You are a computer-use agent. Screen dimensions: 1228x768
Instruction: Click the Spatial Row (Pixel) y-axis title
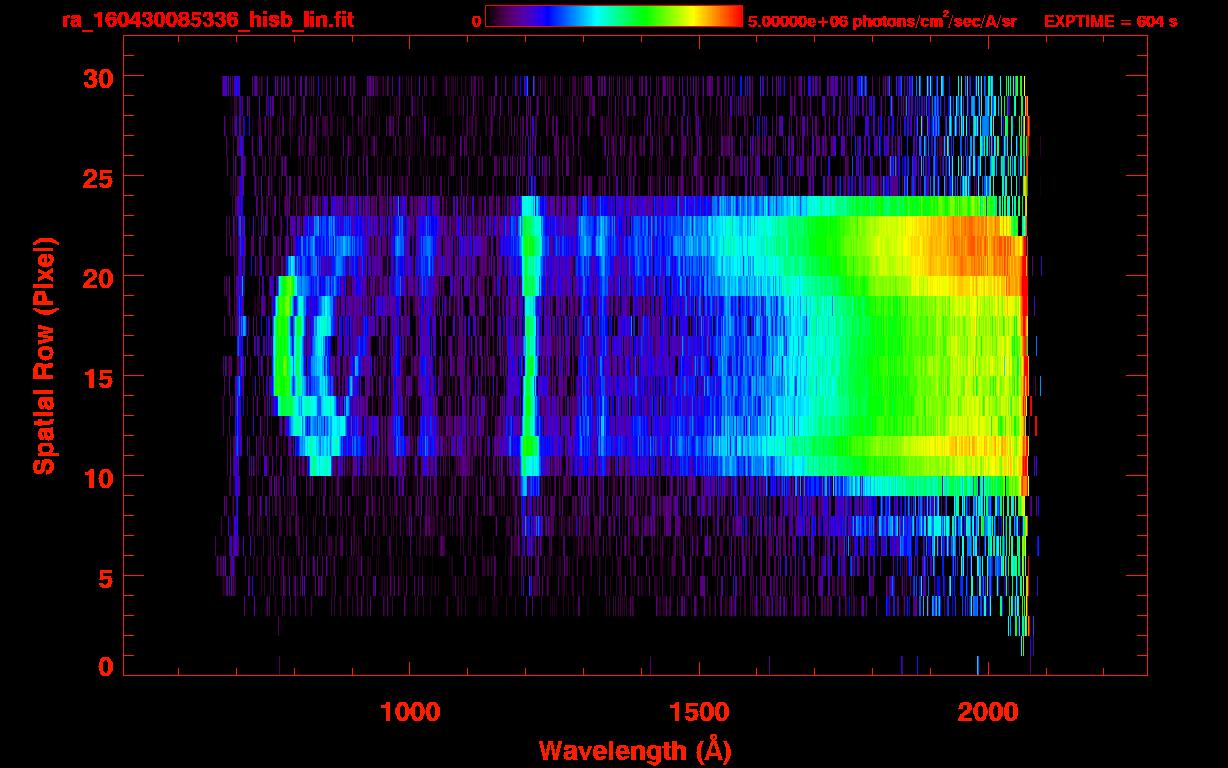(x=44, y=355)
